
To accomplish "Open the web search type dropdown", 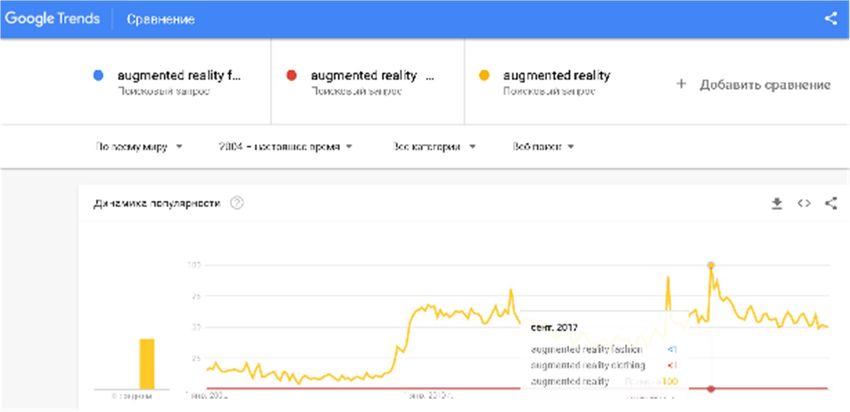I will [543, 146].
